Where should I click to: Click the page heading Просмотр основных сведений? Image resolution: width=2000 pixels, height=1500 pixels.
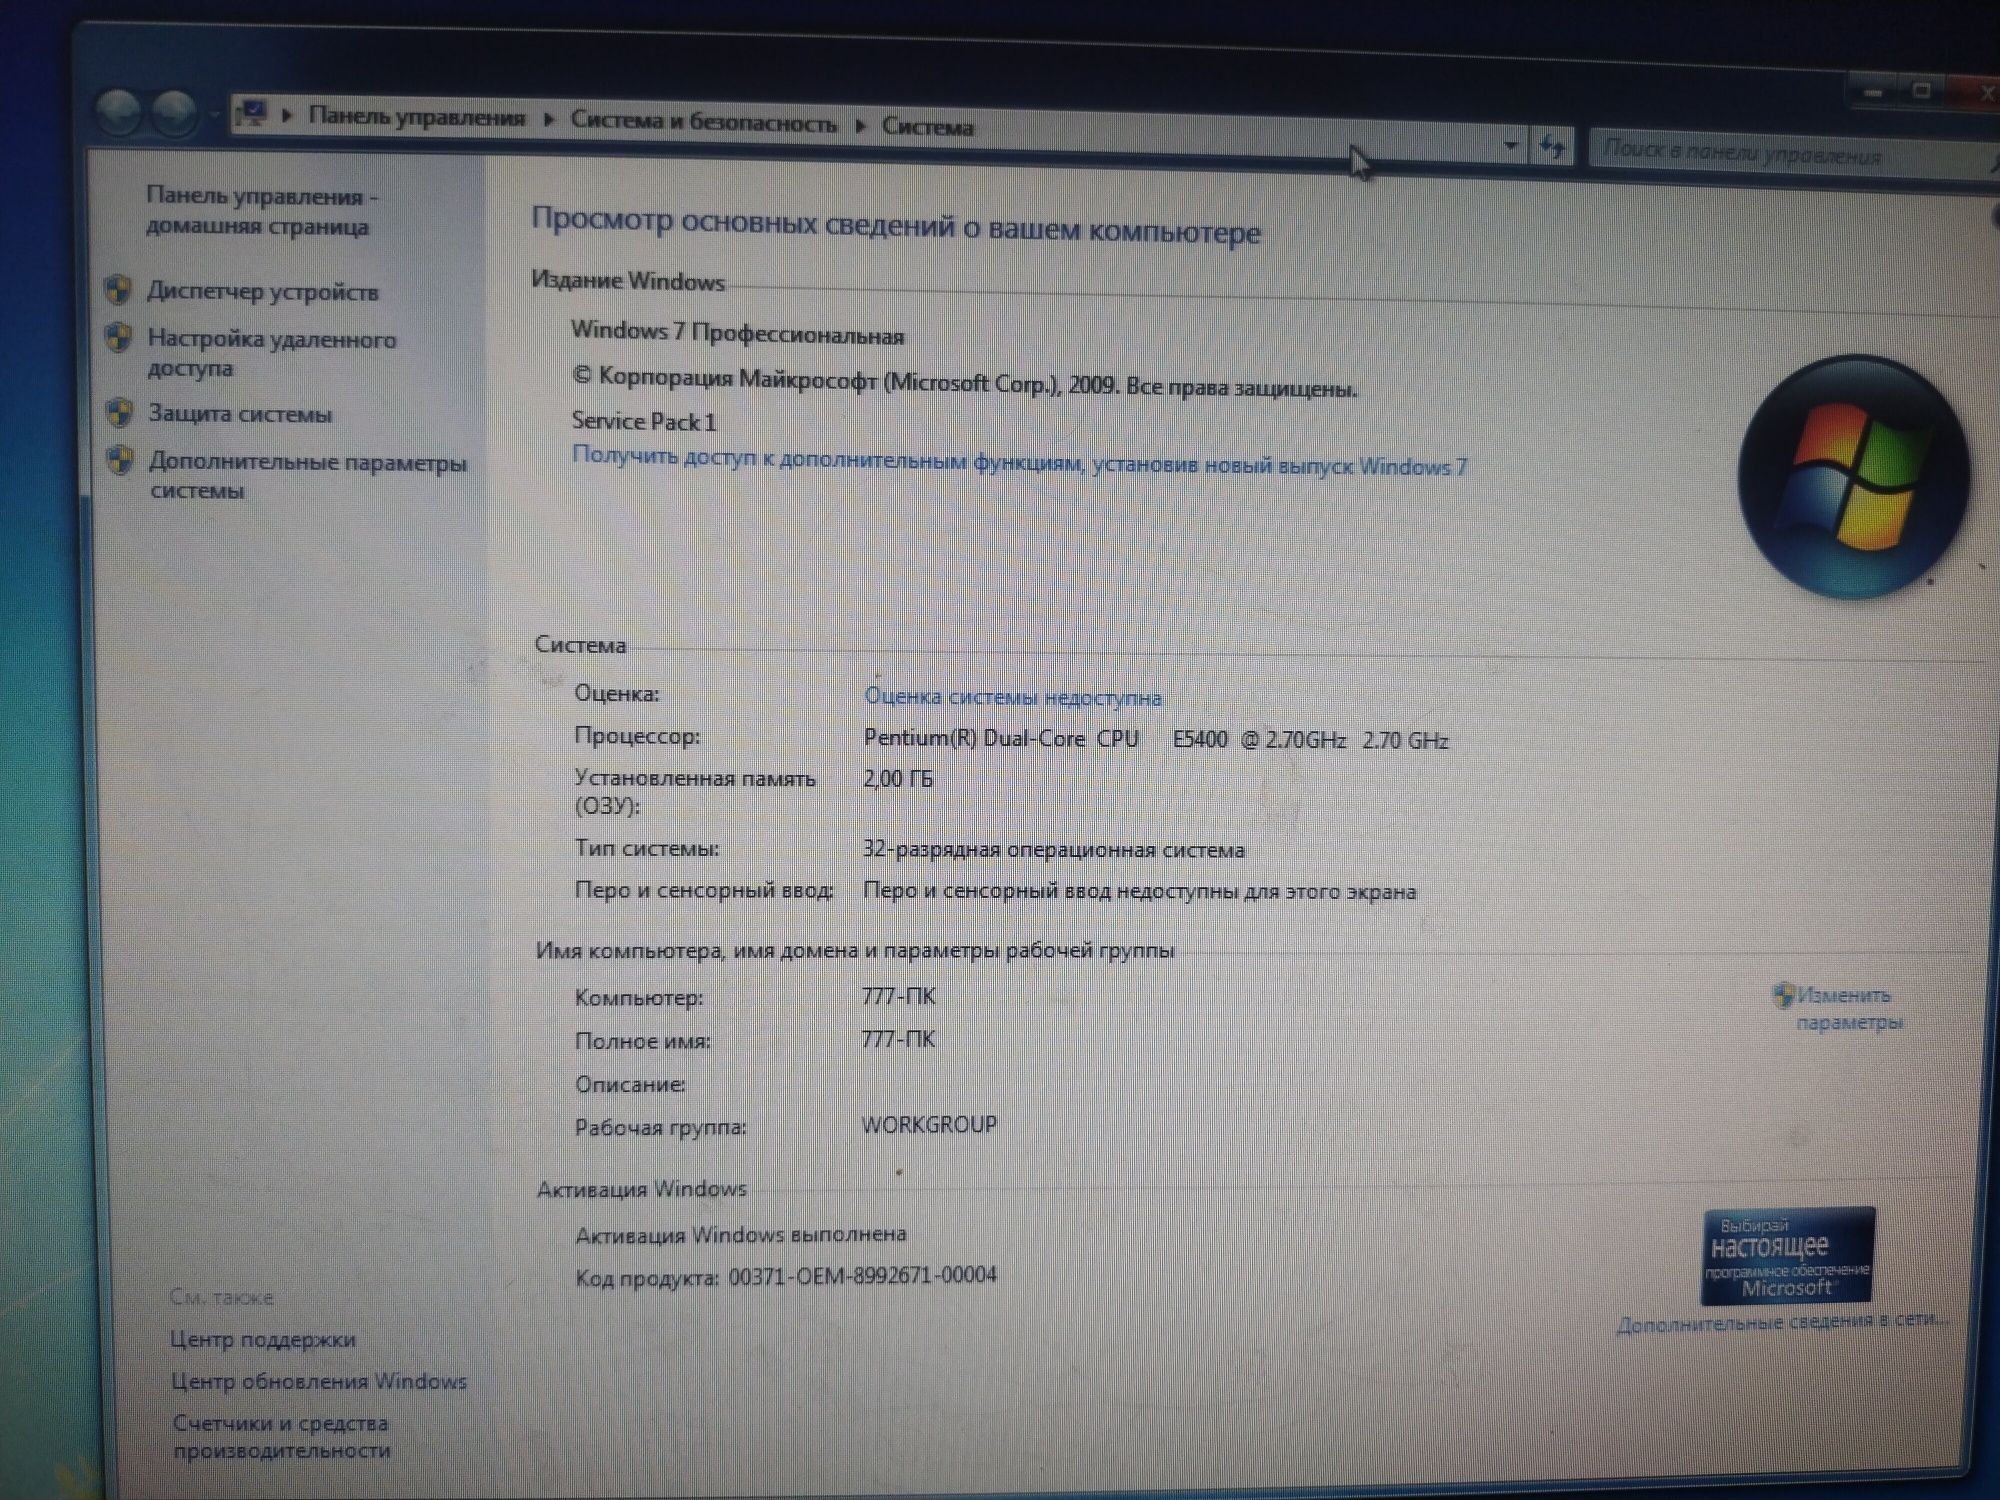point(896,225)
